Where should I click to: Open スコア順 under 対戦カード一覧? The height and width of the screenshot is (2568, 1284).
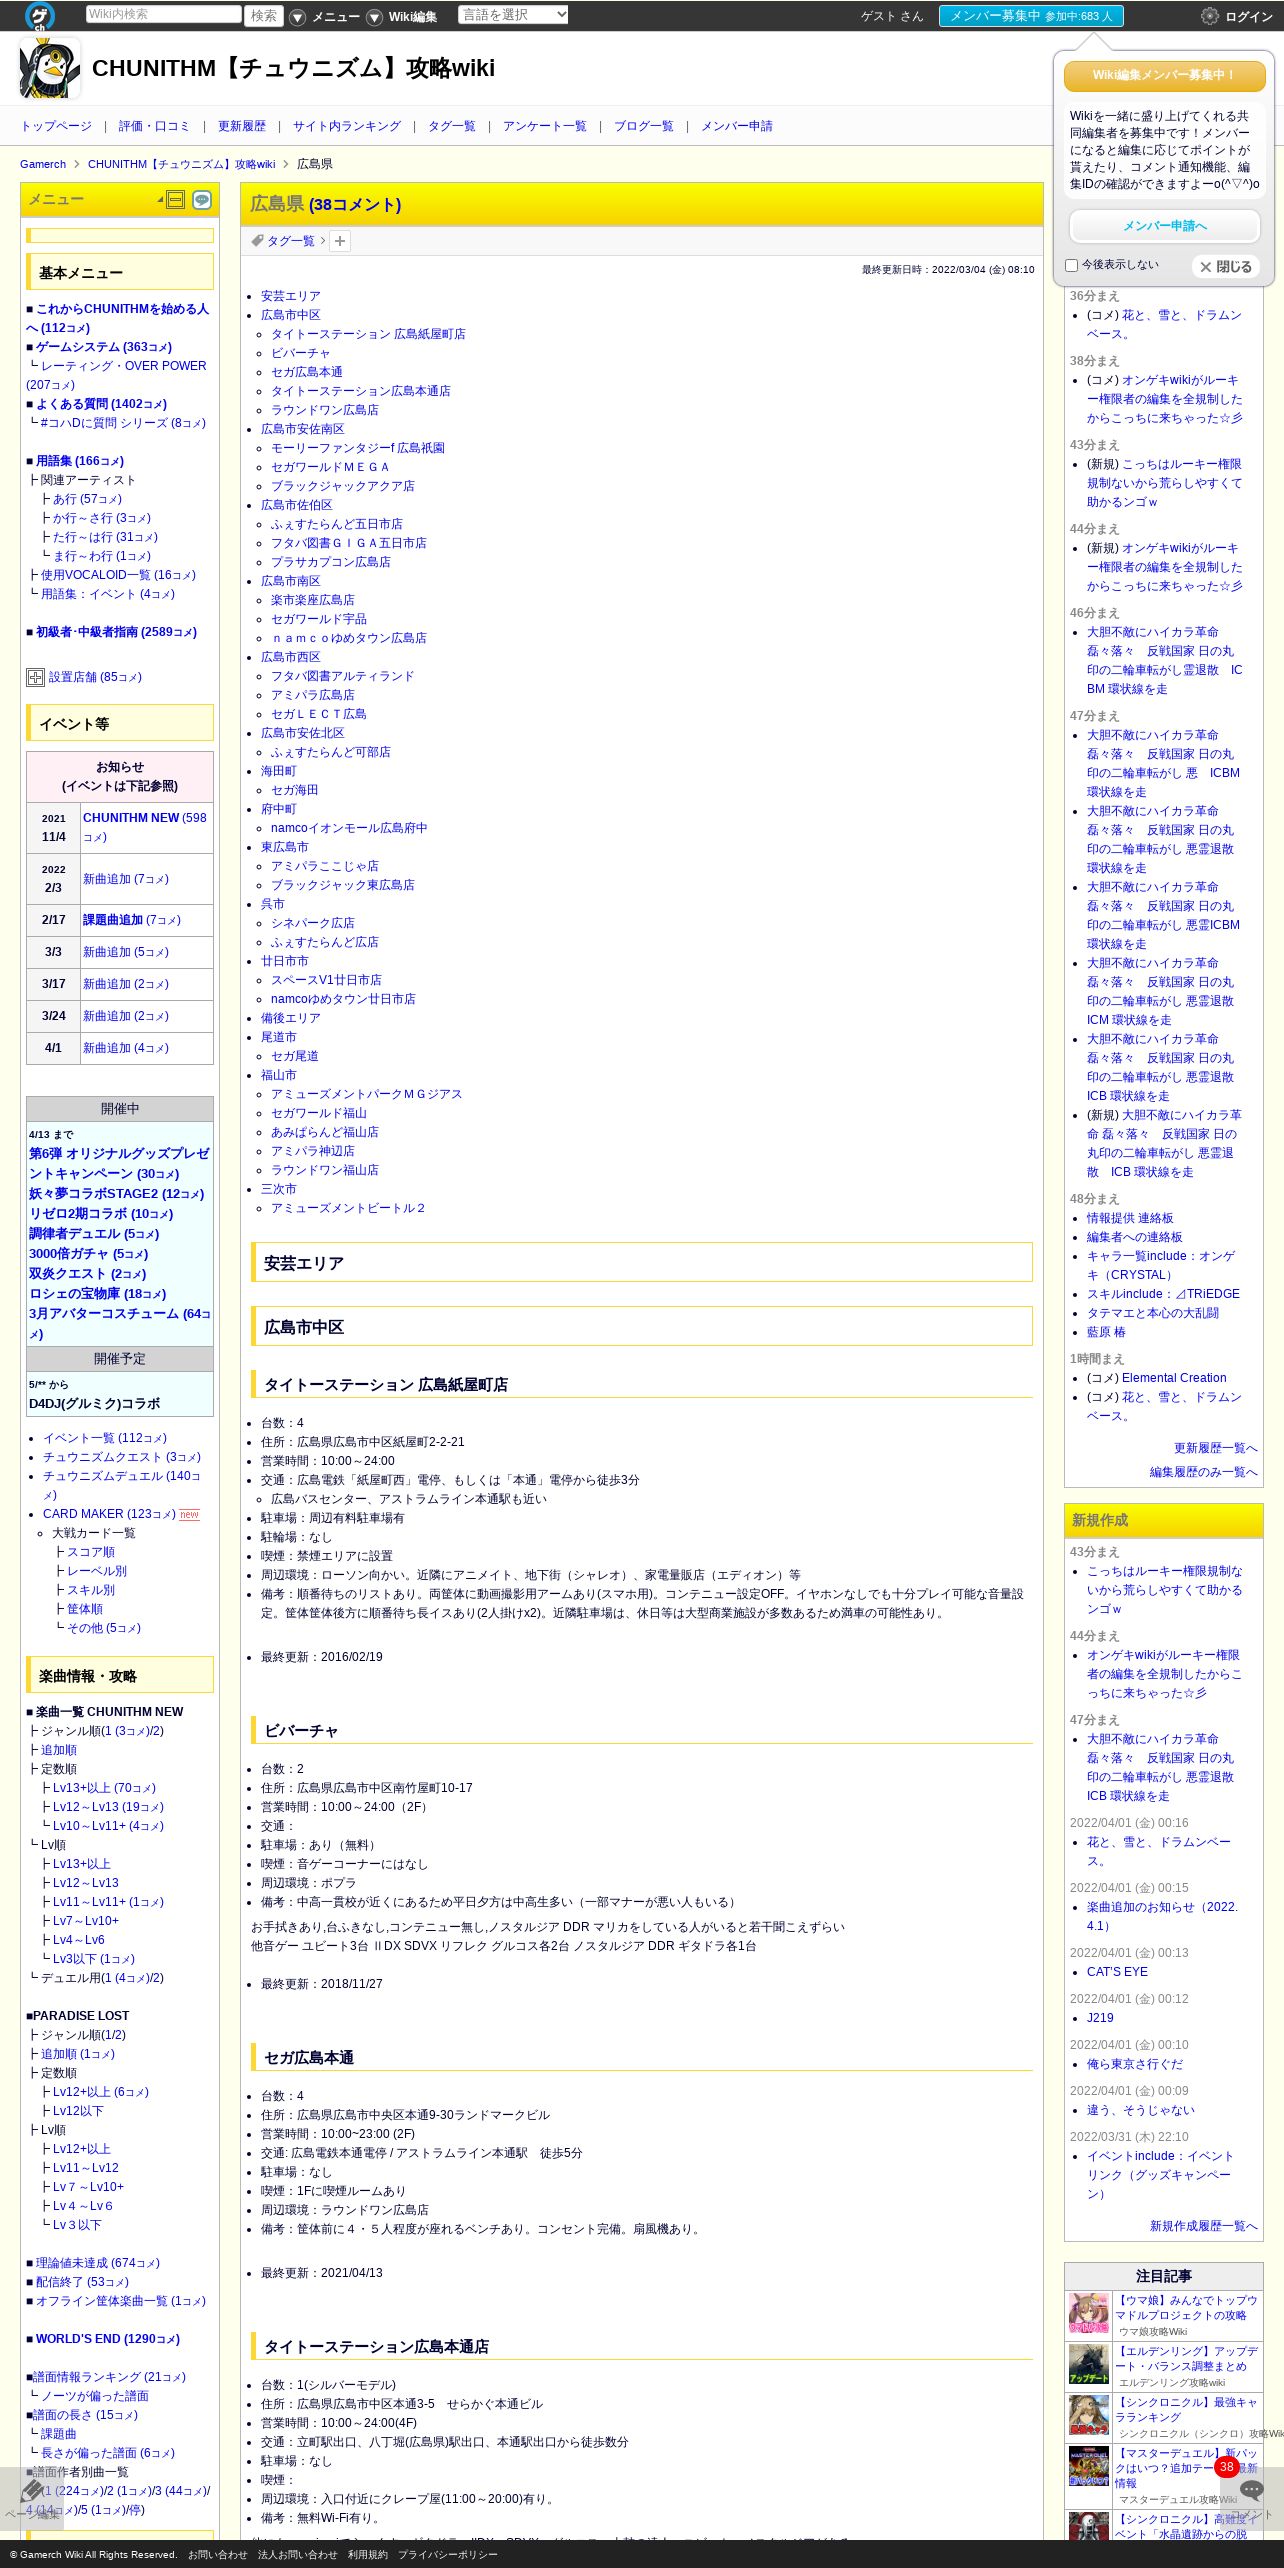coord(91,1552)
